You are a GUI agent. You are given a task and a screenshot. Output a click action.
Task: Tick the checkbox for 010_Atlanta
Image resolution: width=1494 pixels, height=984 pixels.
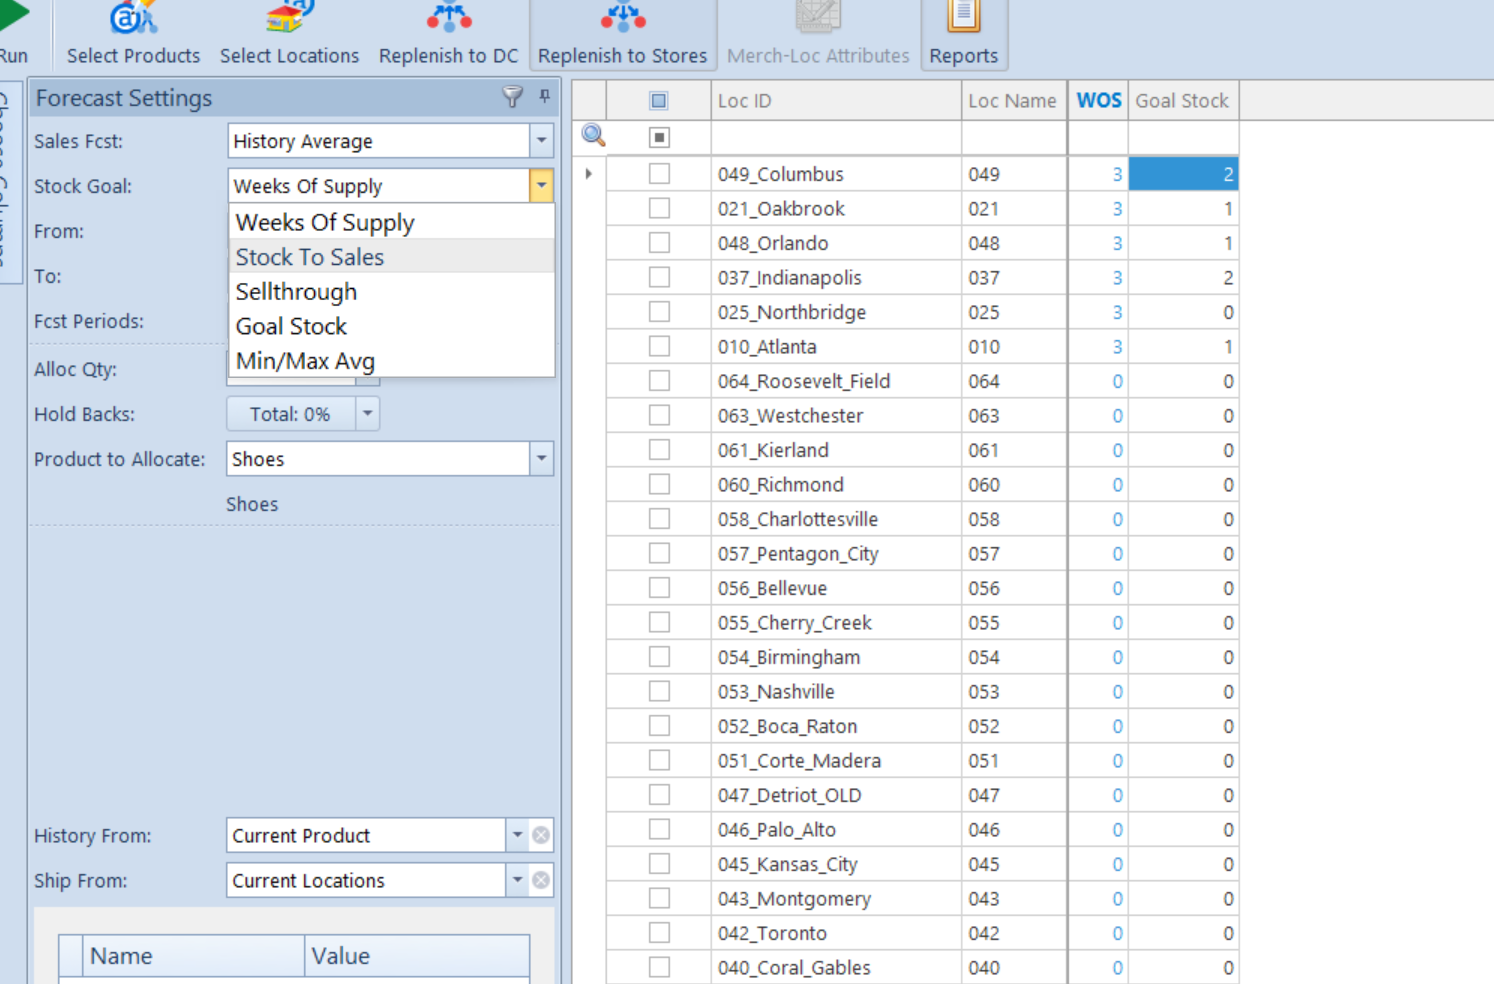659,347
